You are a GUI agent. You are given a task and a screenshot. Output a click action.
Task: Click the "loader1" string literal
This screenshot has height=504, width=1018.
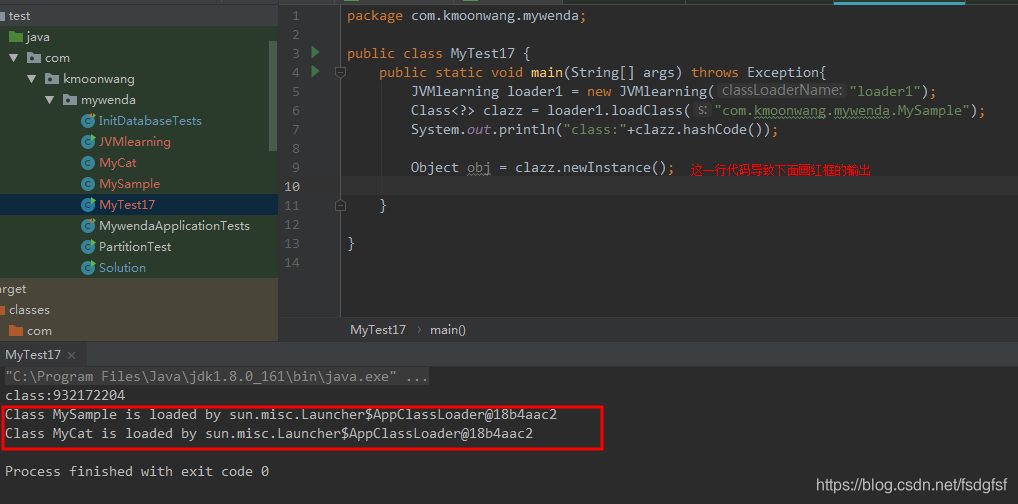pyautogui.click(x=886, y=91)
